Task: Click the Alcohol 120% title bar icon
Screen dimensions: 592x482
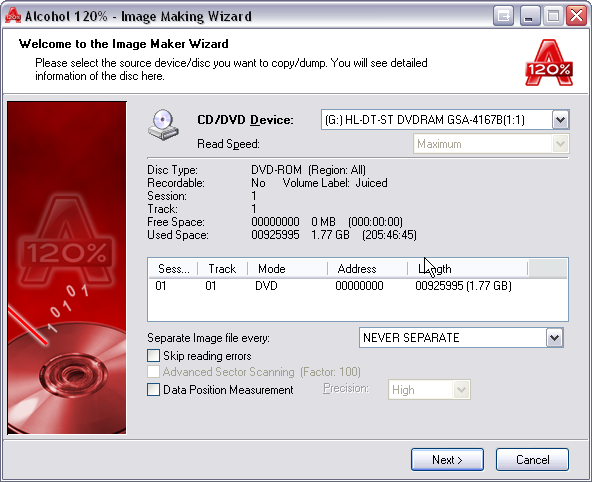Action: tap(12, 15)
